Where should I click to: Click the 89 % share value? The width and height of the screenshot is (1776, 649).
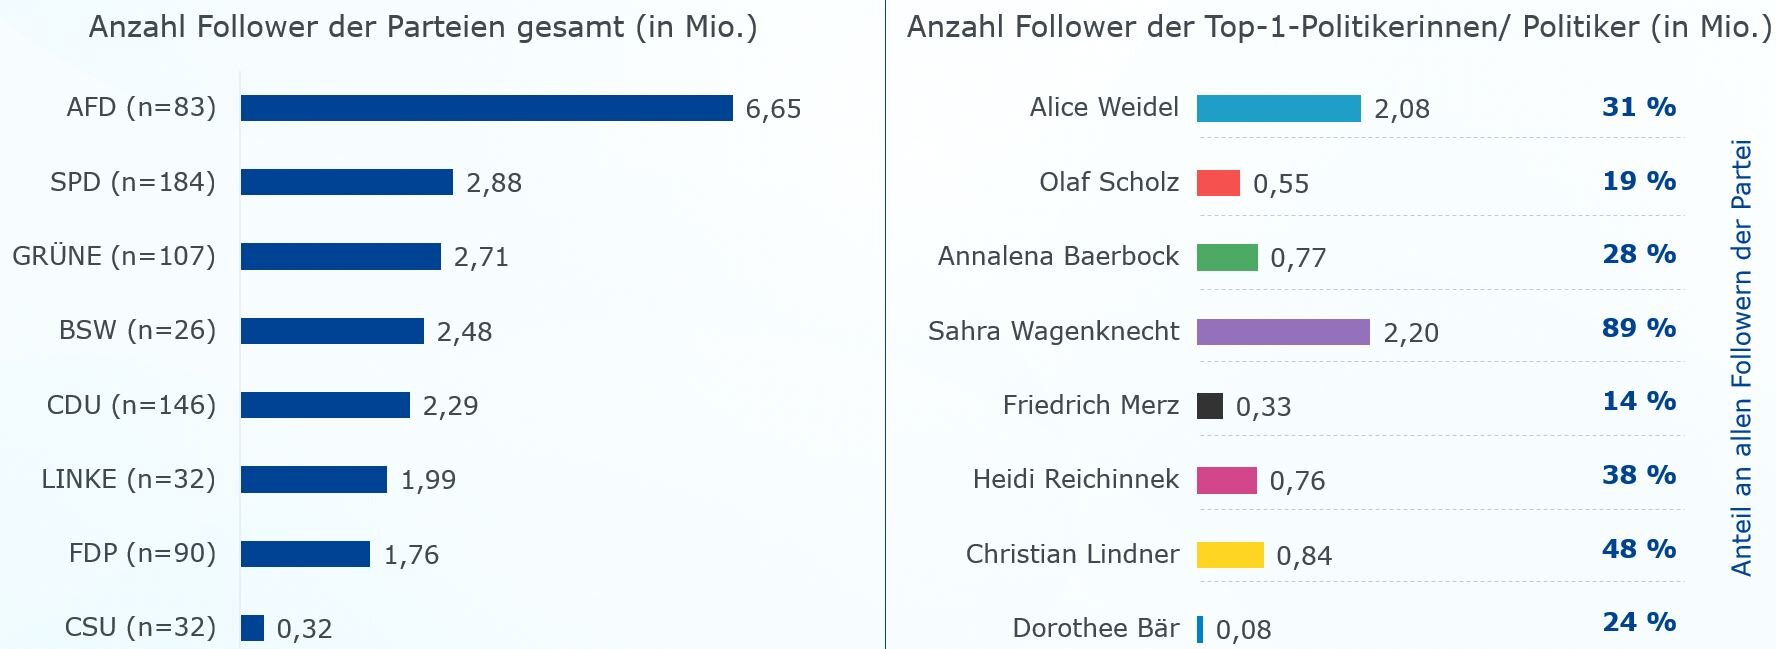[x=1638, y=328]
